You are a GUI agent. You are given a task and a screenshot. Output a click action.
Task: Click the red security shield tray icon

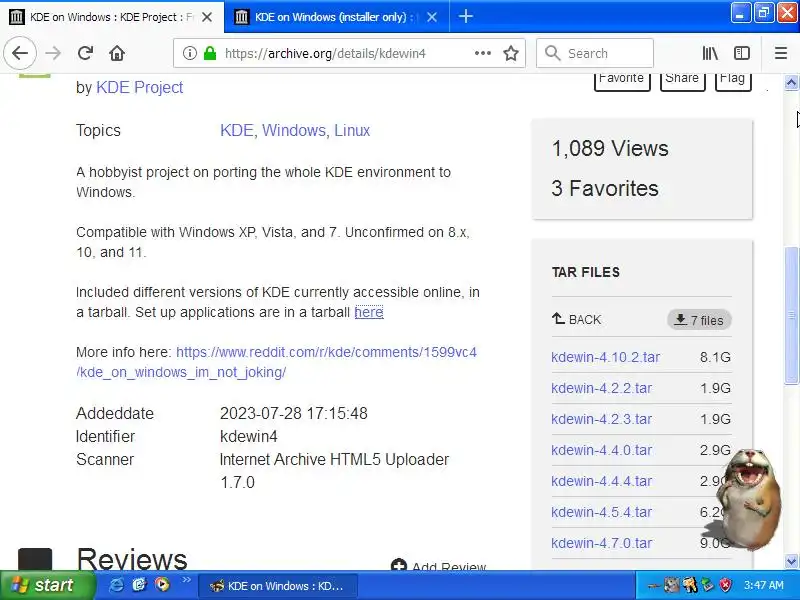[x=725, y=585]
